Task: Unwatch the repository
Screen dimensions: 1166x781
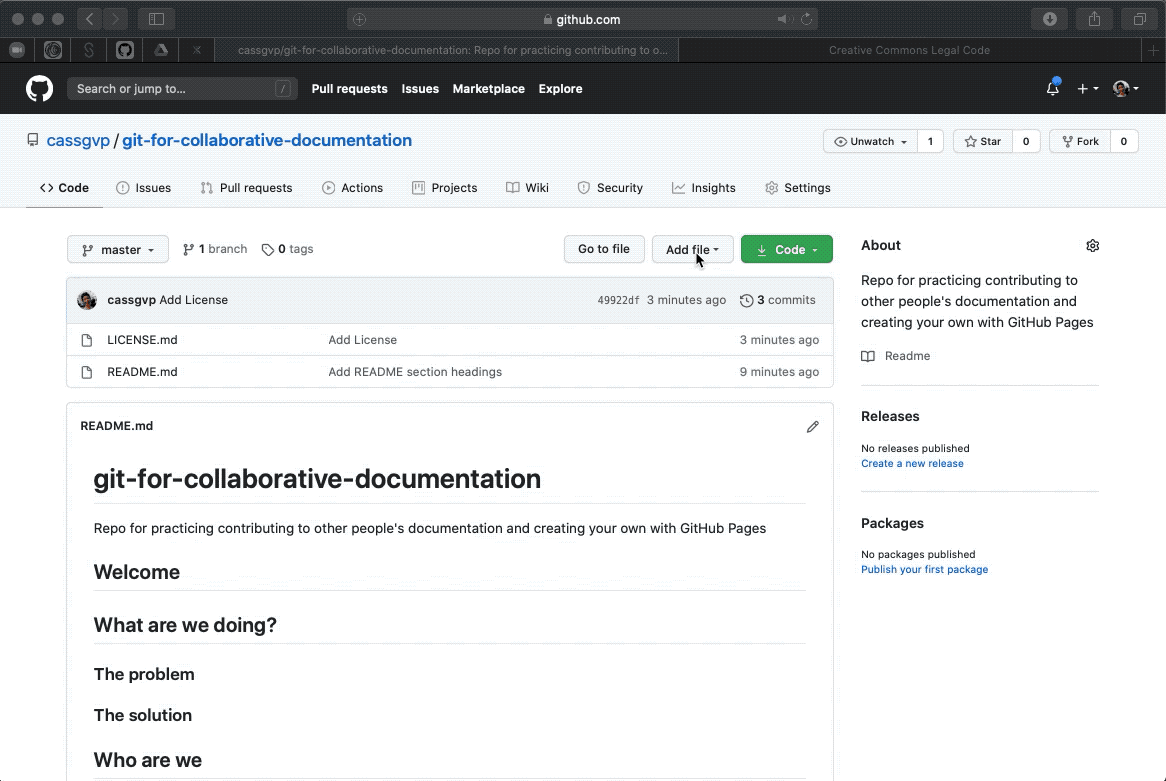Action: click(868, 141)
